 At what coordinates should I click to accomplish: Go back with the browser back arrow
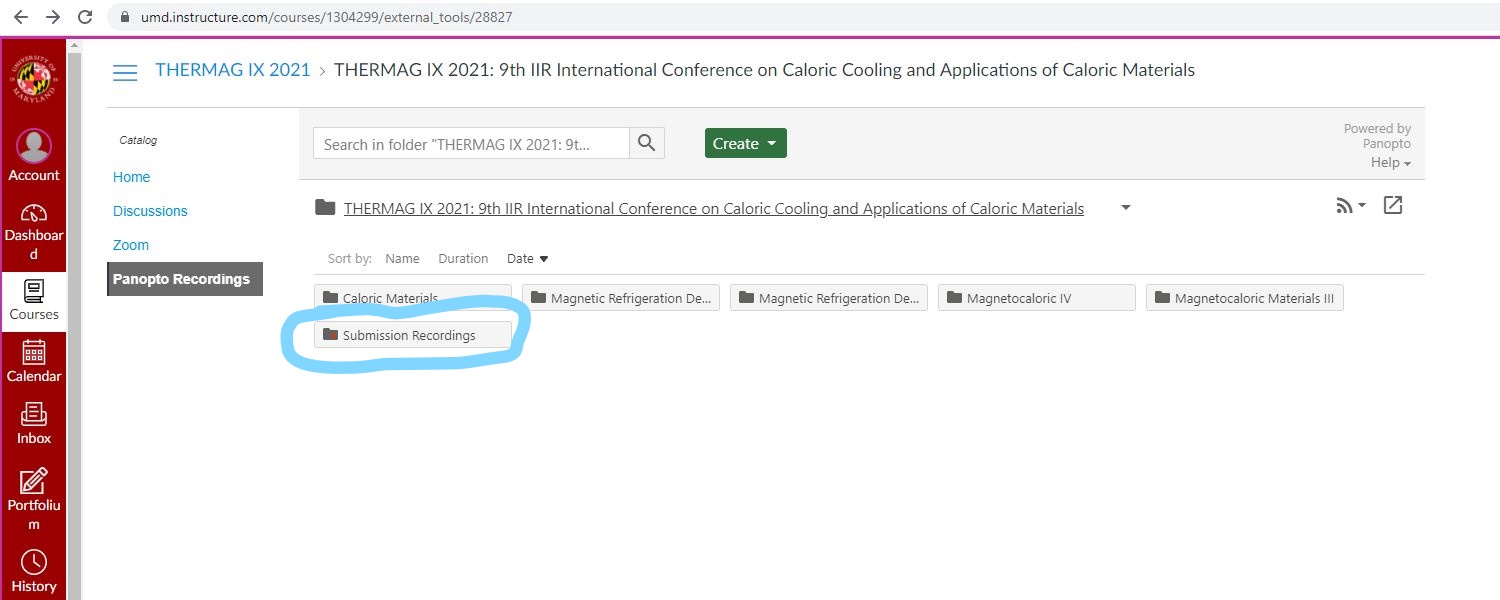pyautogui.click(x=20, y=17)
